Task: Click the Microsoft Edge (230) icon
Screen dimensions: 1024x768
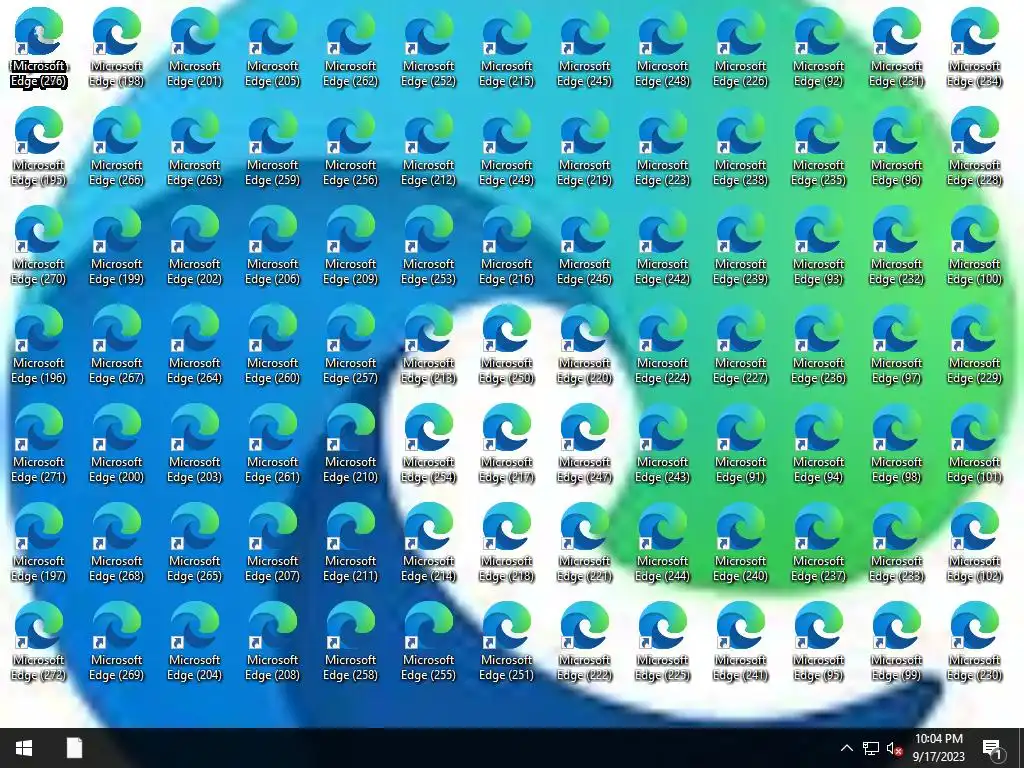Action: click(x=974, y=642)
